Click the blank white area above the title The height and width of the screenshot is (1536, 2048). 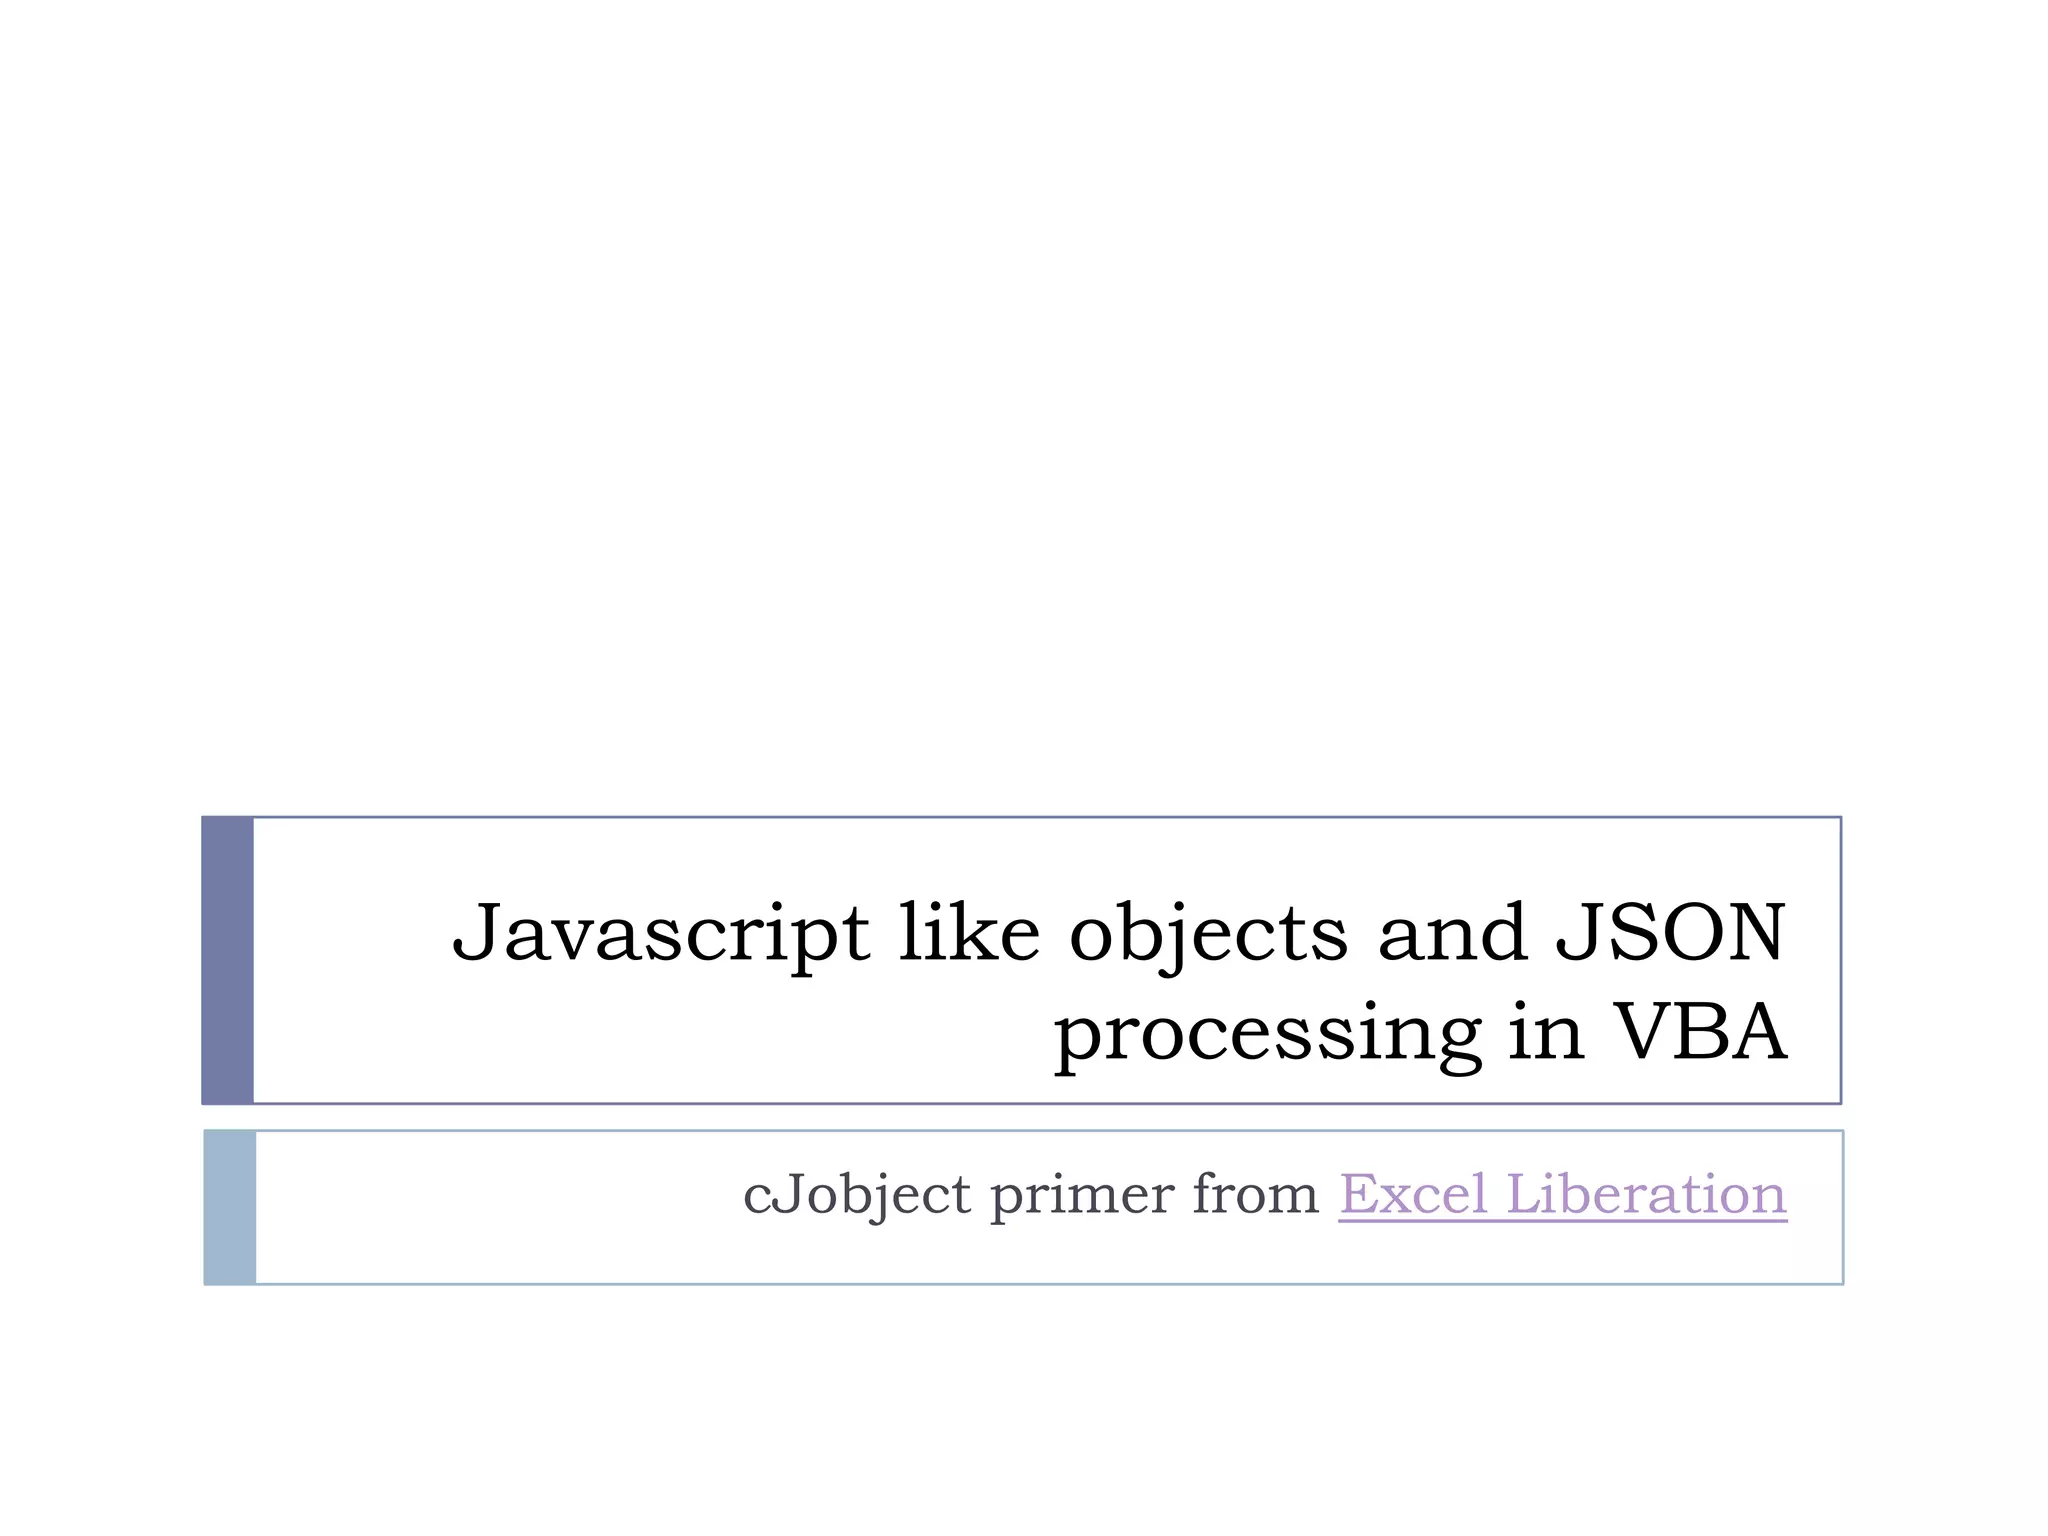(1024, 400)
